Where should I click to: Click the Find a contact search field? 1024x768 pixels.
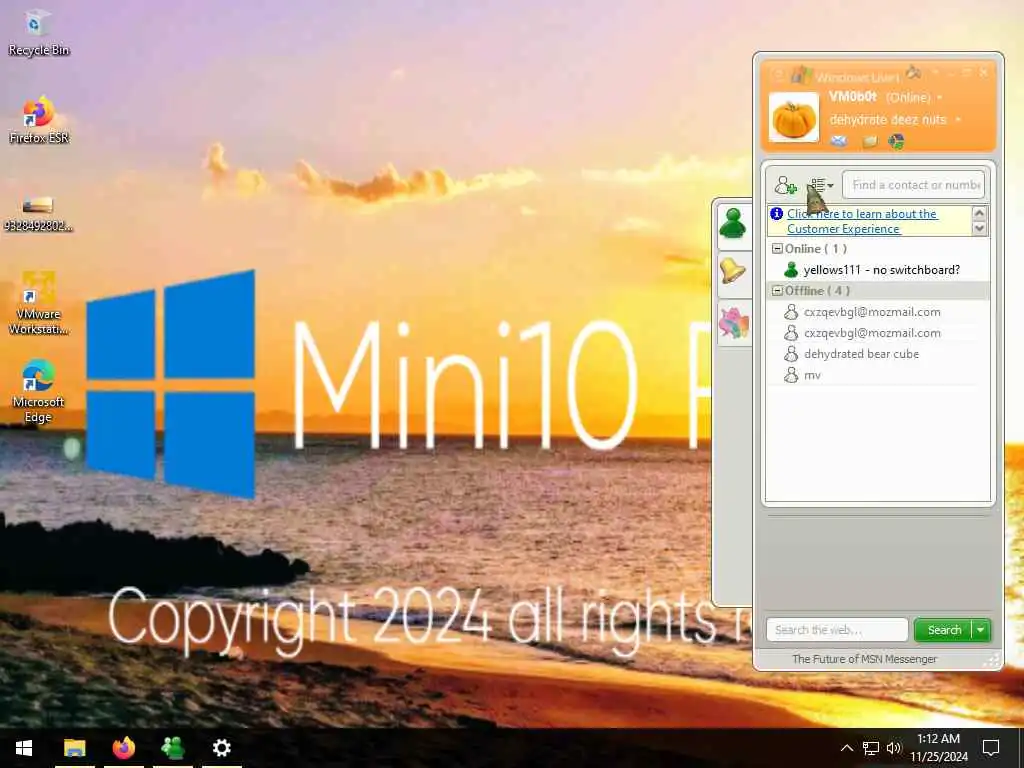click(914, 185)
